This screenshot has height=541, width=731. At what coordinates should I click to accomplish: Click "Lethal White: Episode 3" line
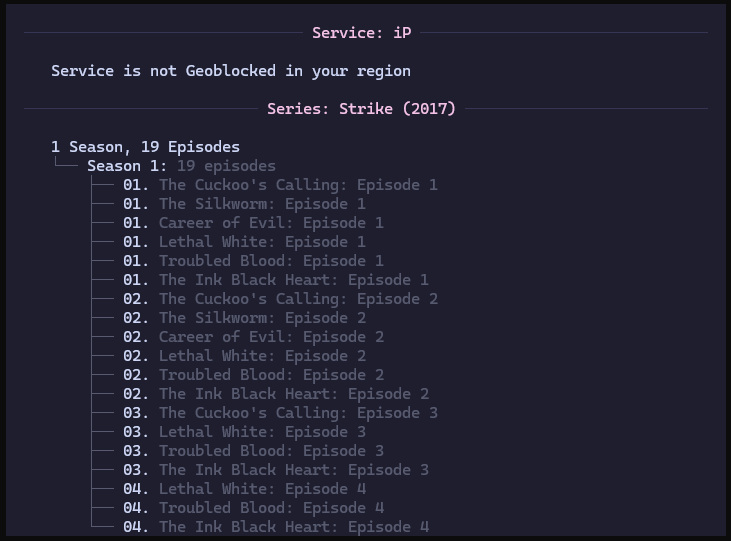pos(262,432)
